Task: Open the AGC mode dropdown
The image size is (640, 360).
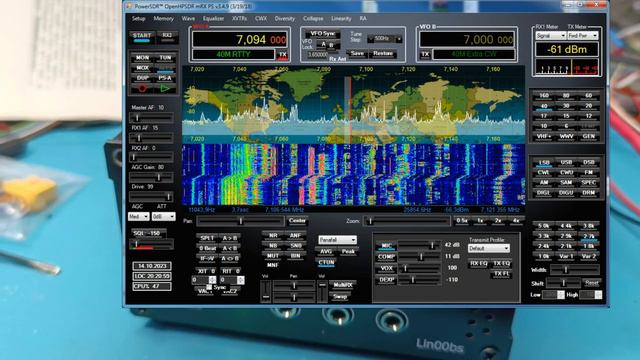Action: [138, 217]
